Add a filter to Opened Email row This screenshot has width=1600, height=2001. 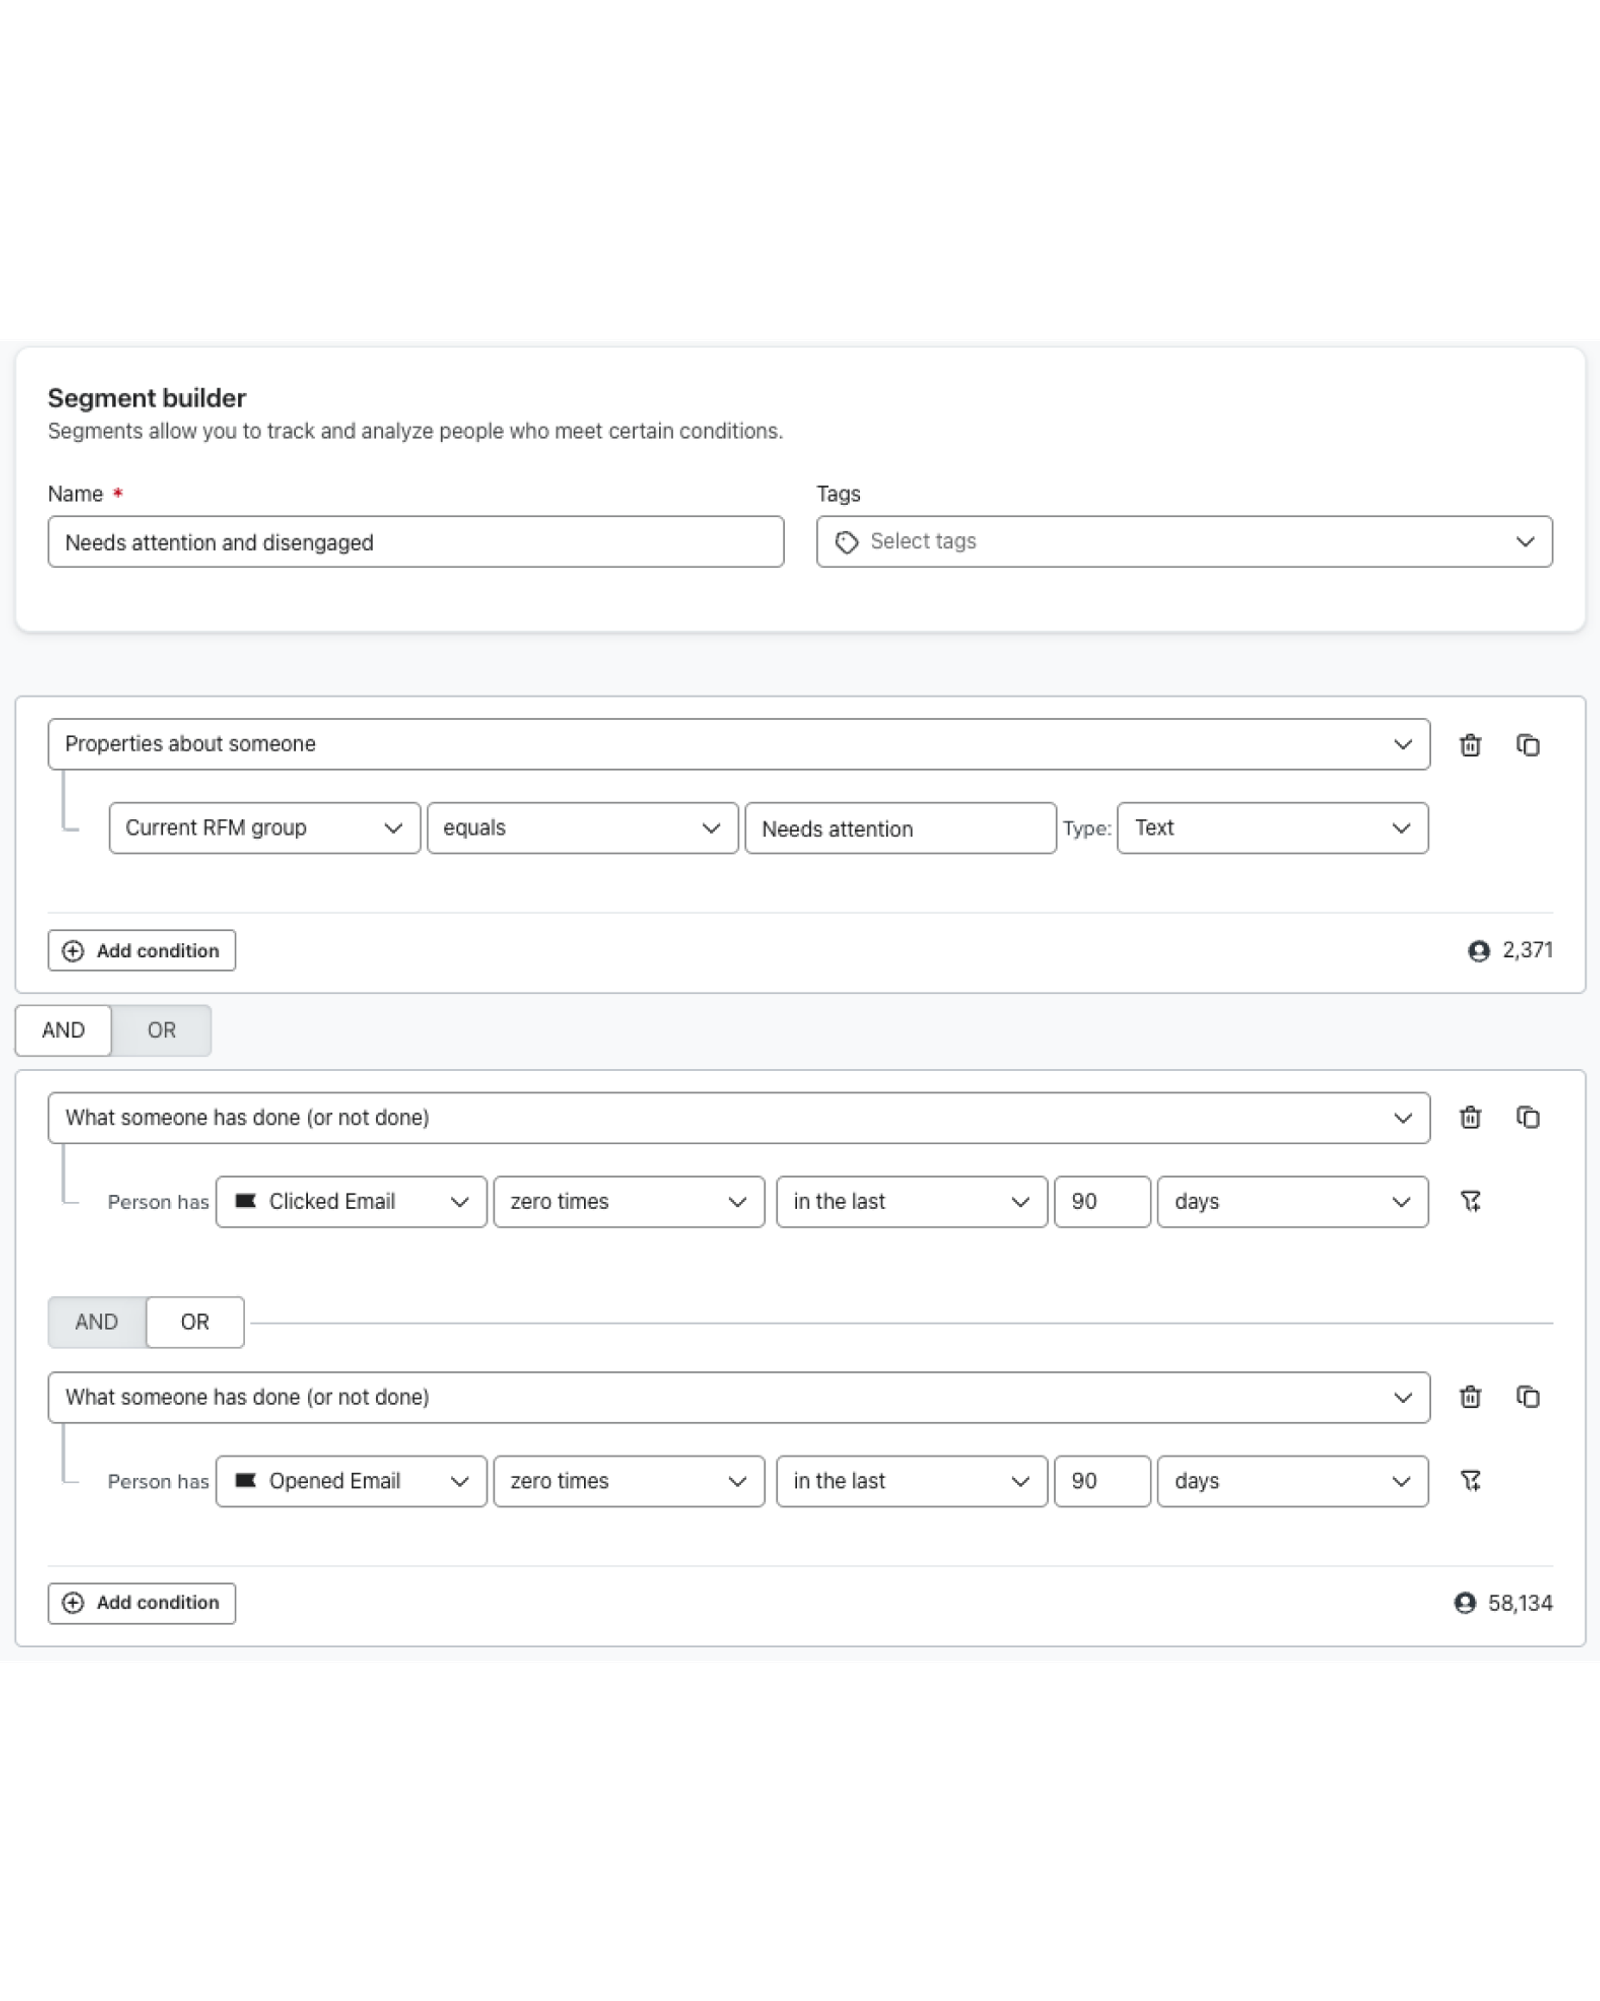[x=1470, y=1481]
